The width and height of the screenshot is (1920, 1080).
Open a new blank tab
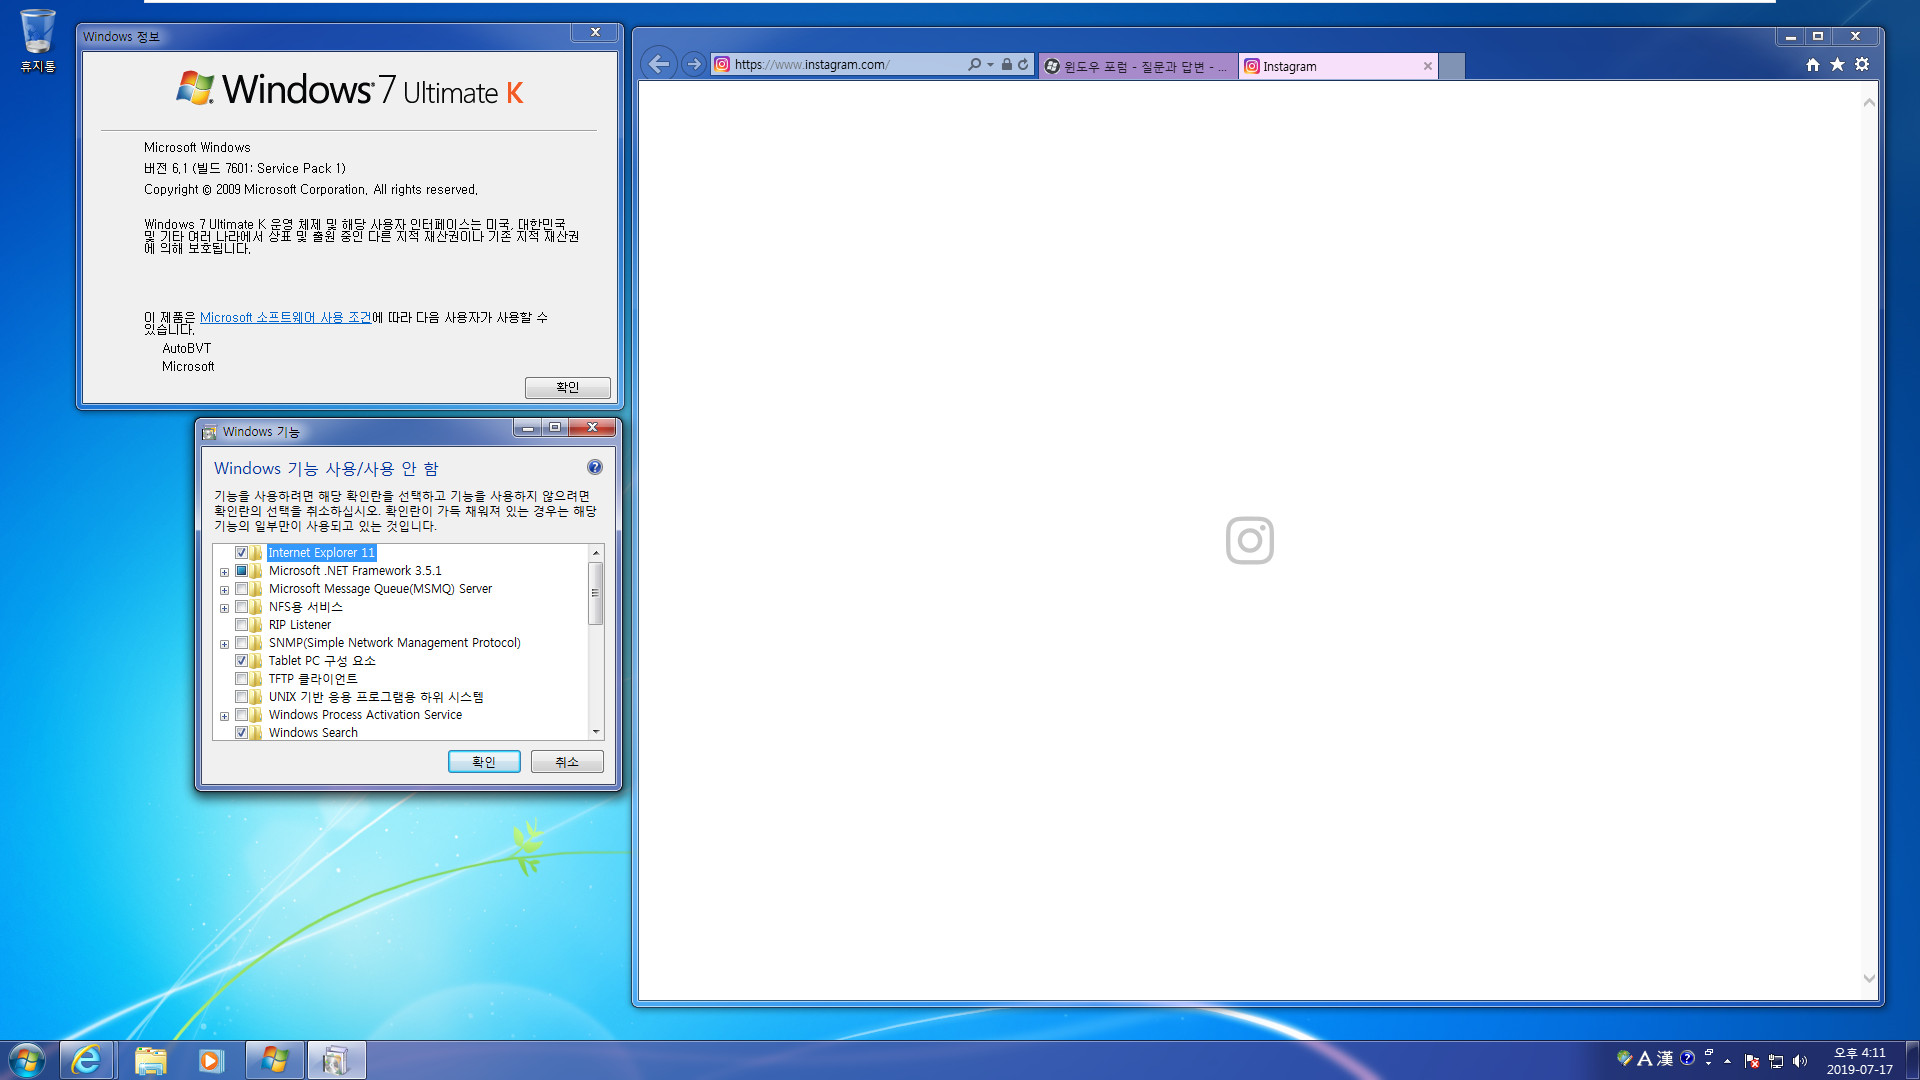tap(1452, 66)
